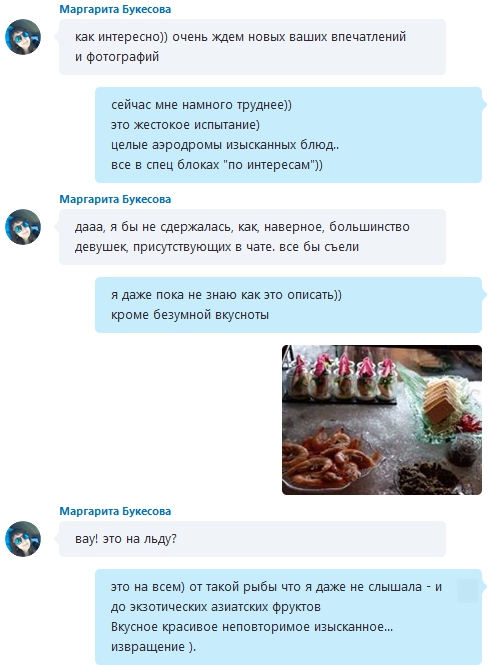Click the avatar next to the 'дааа, я бы не сдержалась' message
The height and width of the screenshot is (665, 495).
[x=23, y=227]
